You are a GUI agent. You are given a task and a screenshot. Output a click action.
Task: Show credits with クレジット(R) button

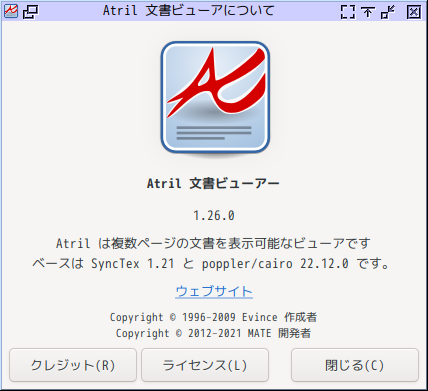click(x=73, y=365)
